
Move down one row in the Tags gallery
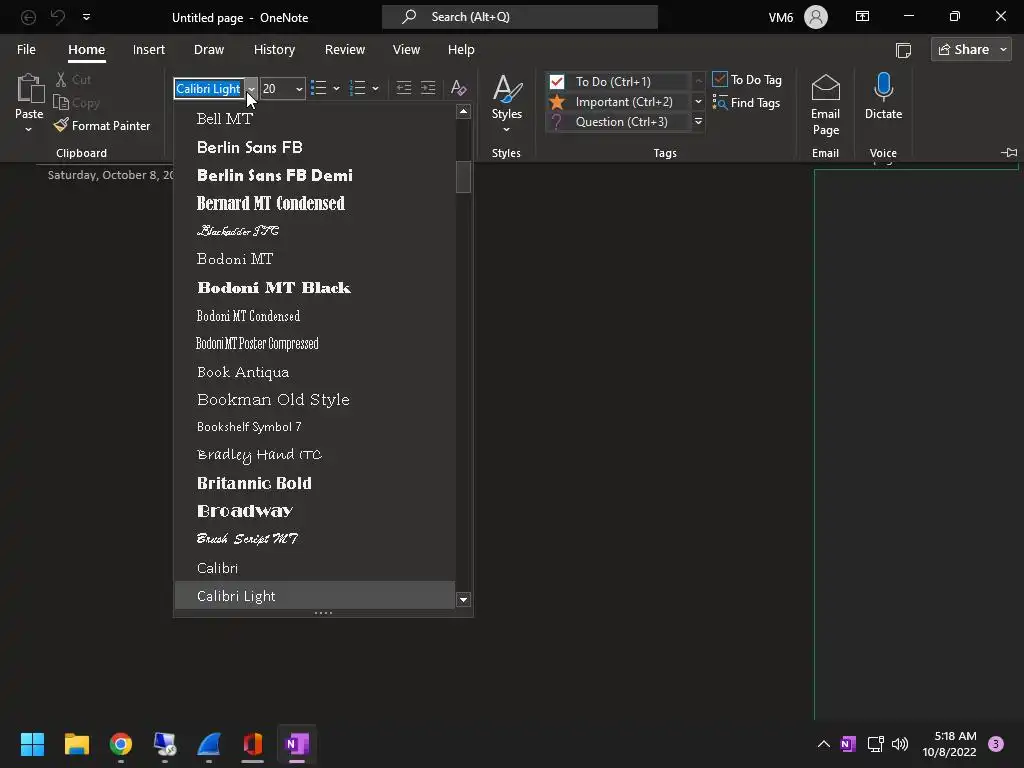[x=698, y=102]
